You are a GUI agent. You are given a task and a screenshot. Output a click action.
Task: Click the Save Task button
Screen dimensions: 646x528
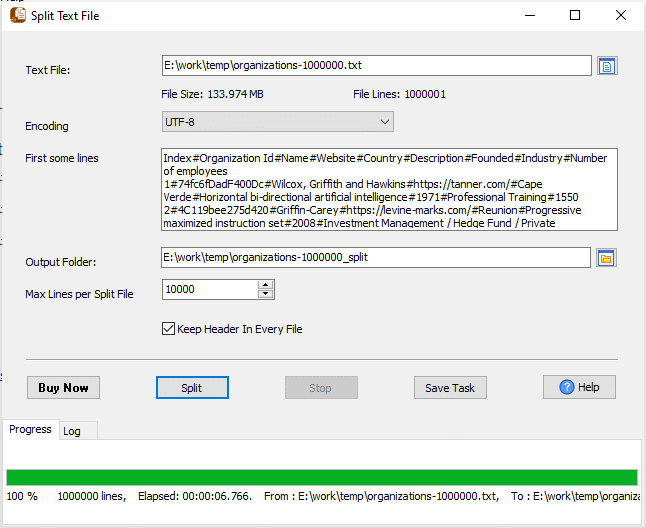450,387
